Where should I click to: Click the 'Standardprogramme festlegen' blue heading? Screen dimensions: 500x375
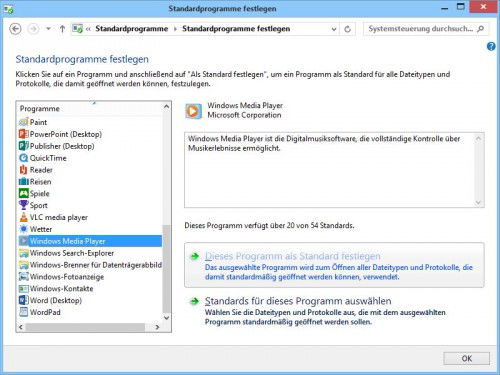[82, 59]
